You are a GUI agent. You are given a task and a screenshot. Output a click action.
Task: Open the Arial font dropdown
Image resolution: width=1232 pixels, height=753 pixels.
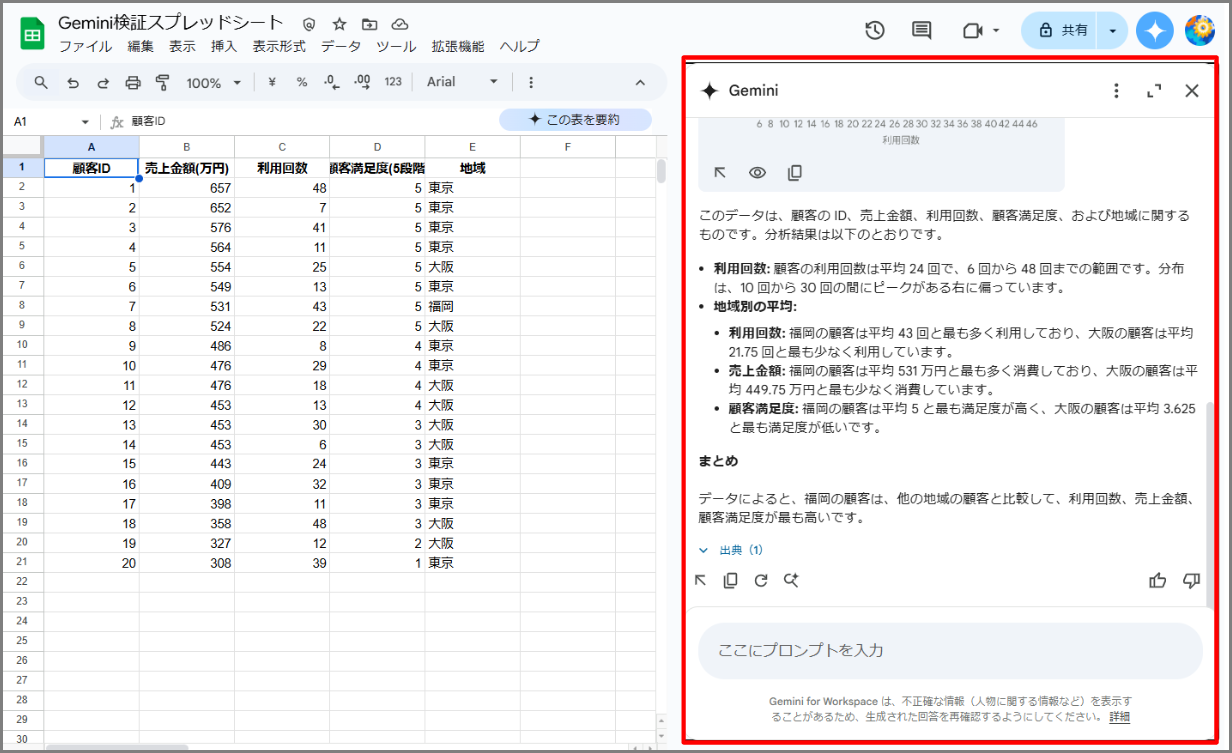pyautogui.click(x=463, y=82)
